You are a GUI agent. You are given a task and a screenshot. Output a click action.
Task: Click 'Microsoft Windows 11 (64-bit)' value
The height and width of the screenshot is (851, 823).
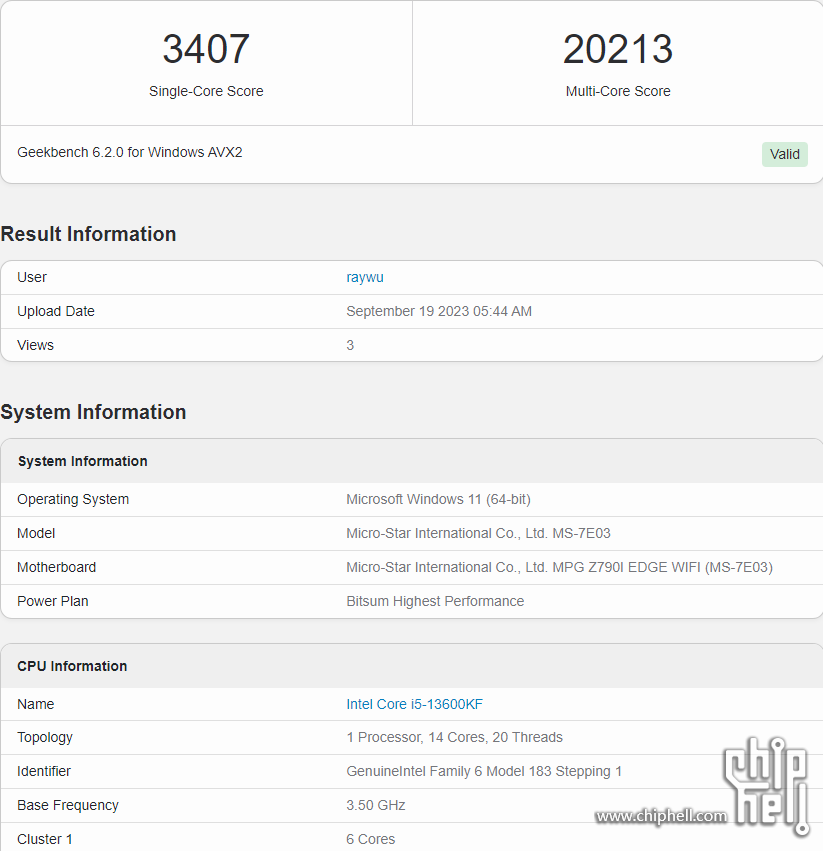[439, 499]
